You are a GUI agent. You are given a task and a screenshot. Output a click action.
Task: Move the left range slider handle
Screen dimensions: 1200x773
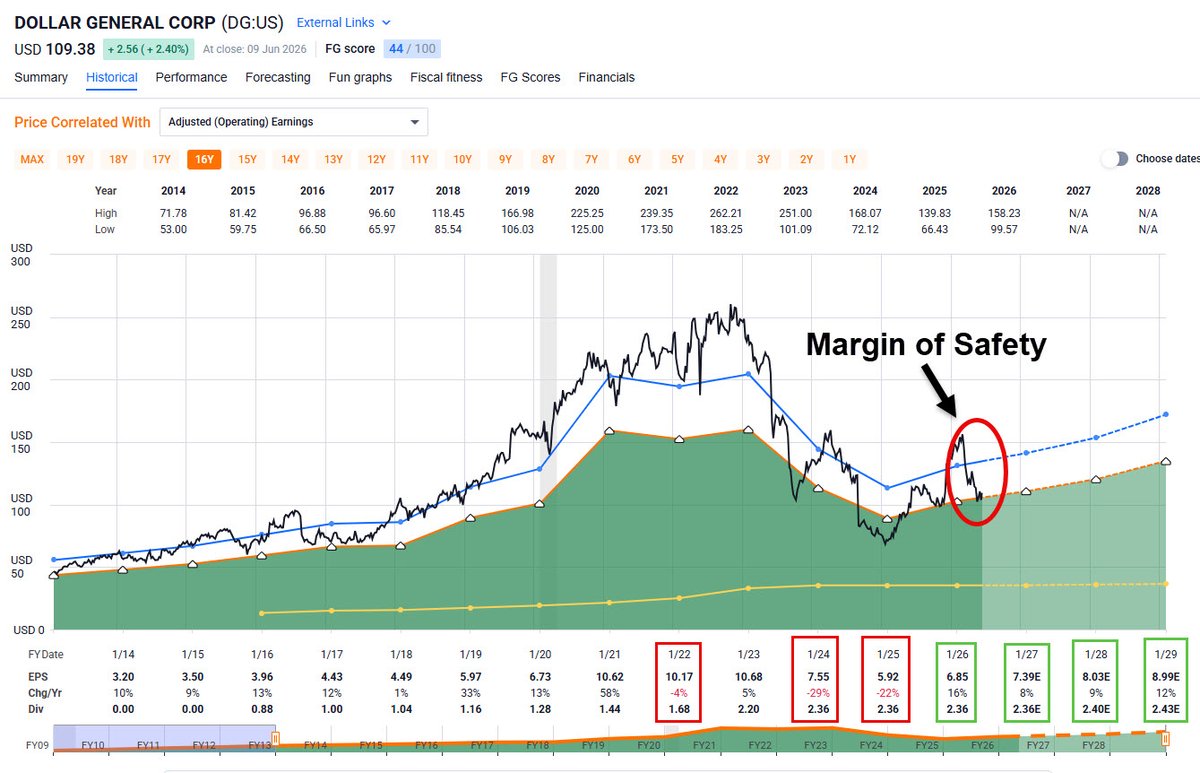coord(276,740)
